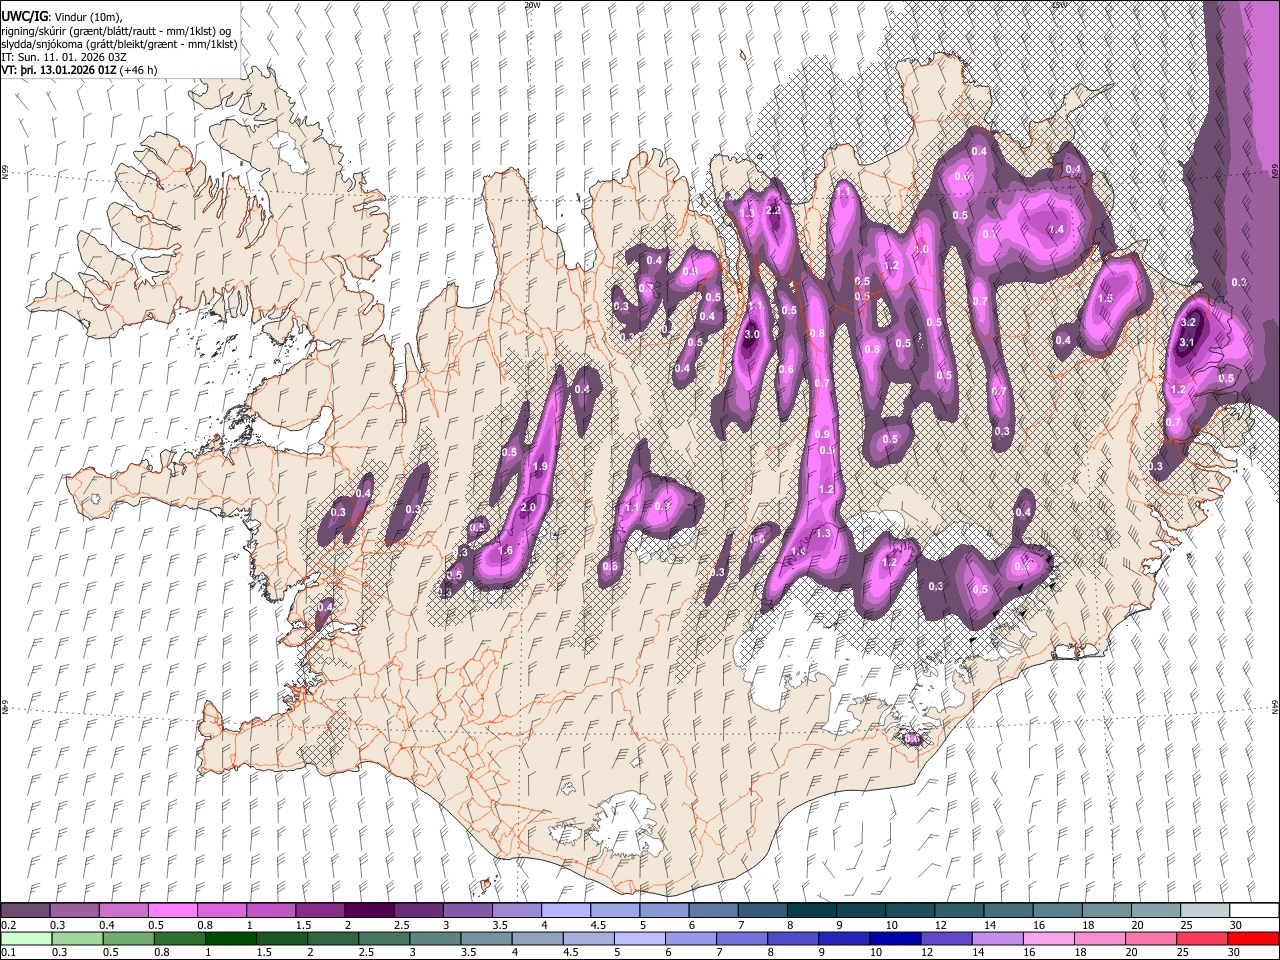
Task: Click the small purple precipitation spot on the southeast coast
Action: coord(913,738)
